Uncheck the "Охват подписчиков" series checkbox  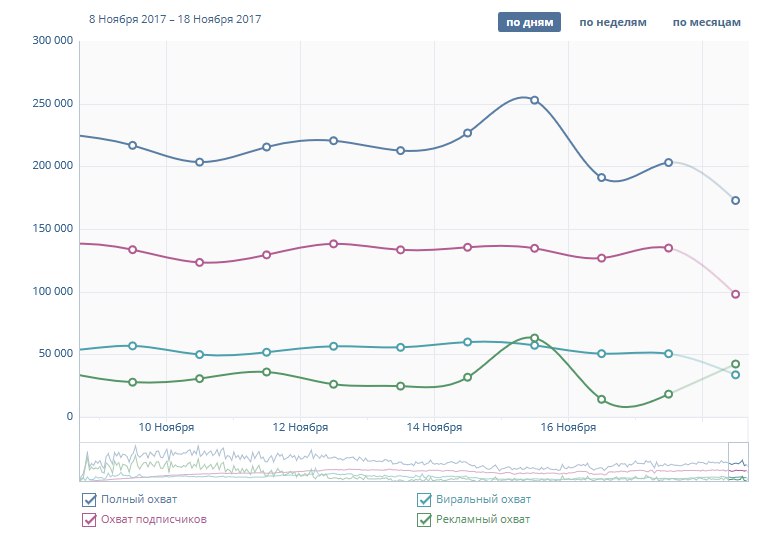(x=88, y=519)
